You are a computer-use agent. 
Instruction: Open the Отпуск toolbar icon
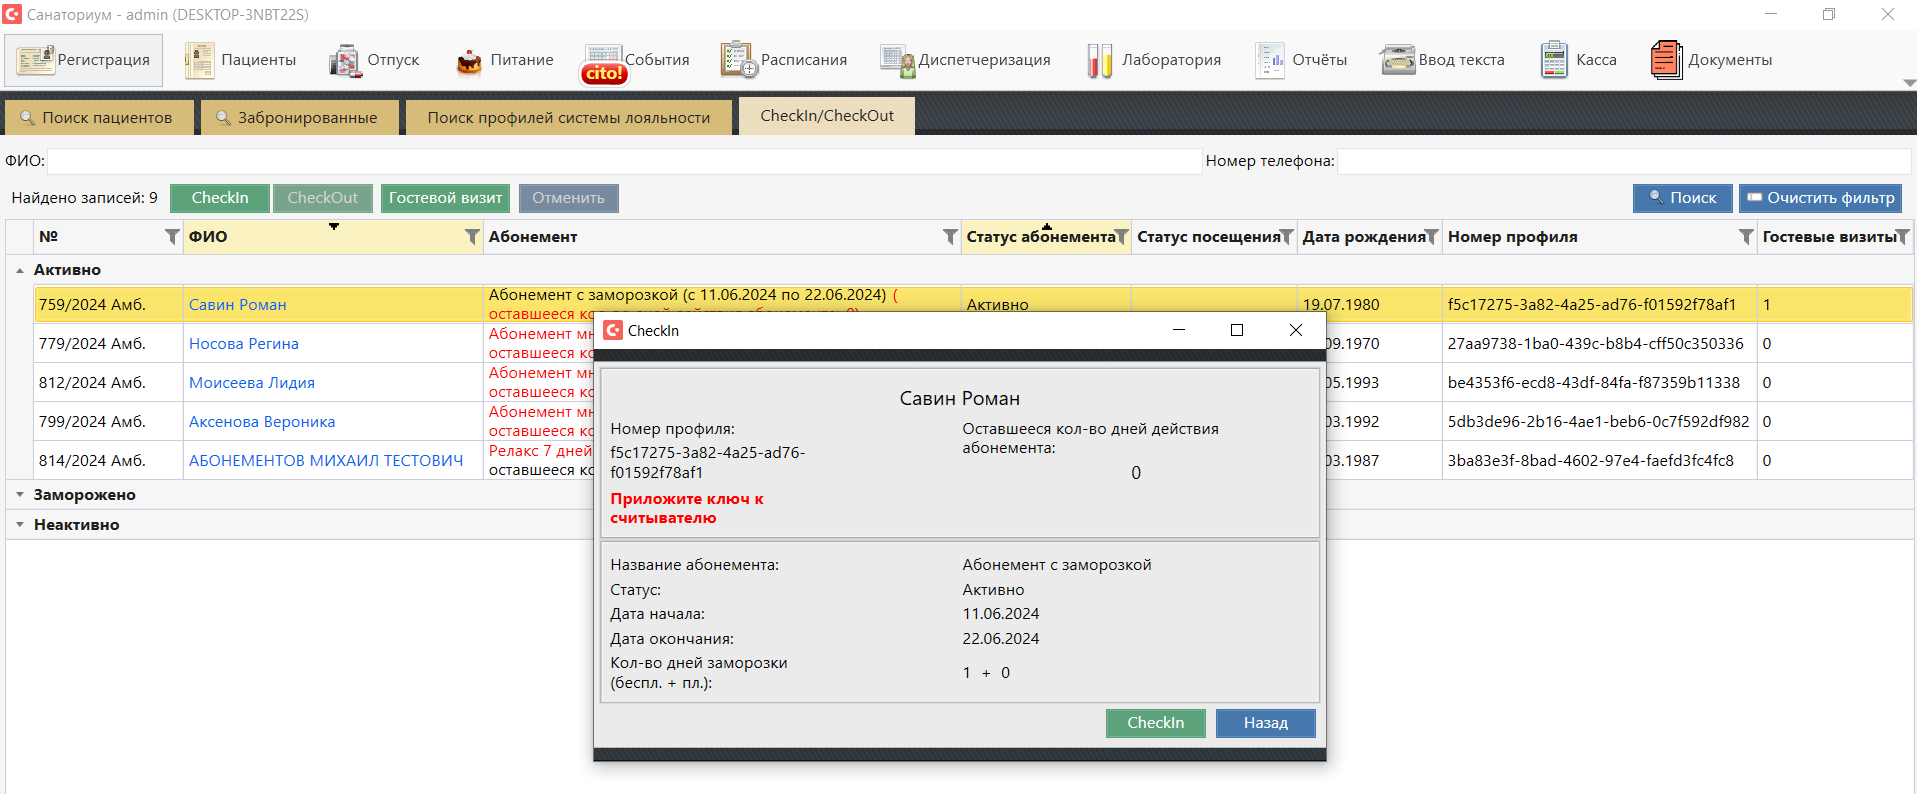345,60
